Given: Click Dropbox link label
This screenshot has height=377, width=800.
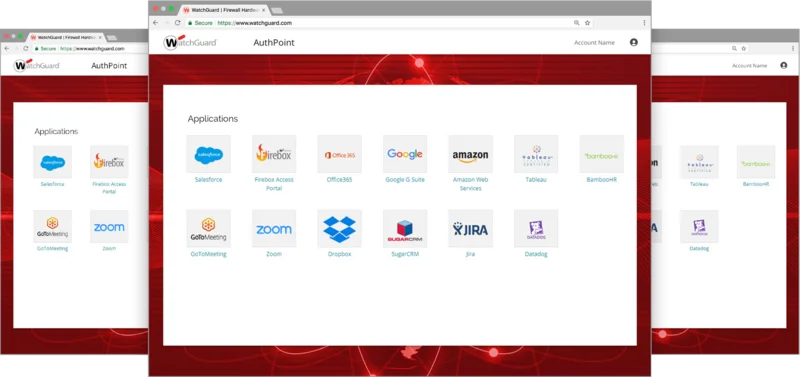Looking at the screenshot, I should (339, 254).
